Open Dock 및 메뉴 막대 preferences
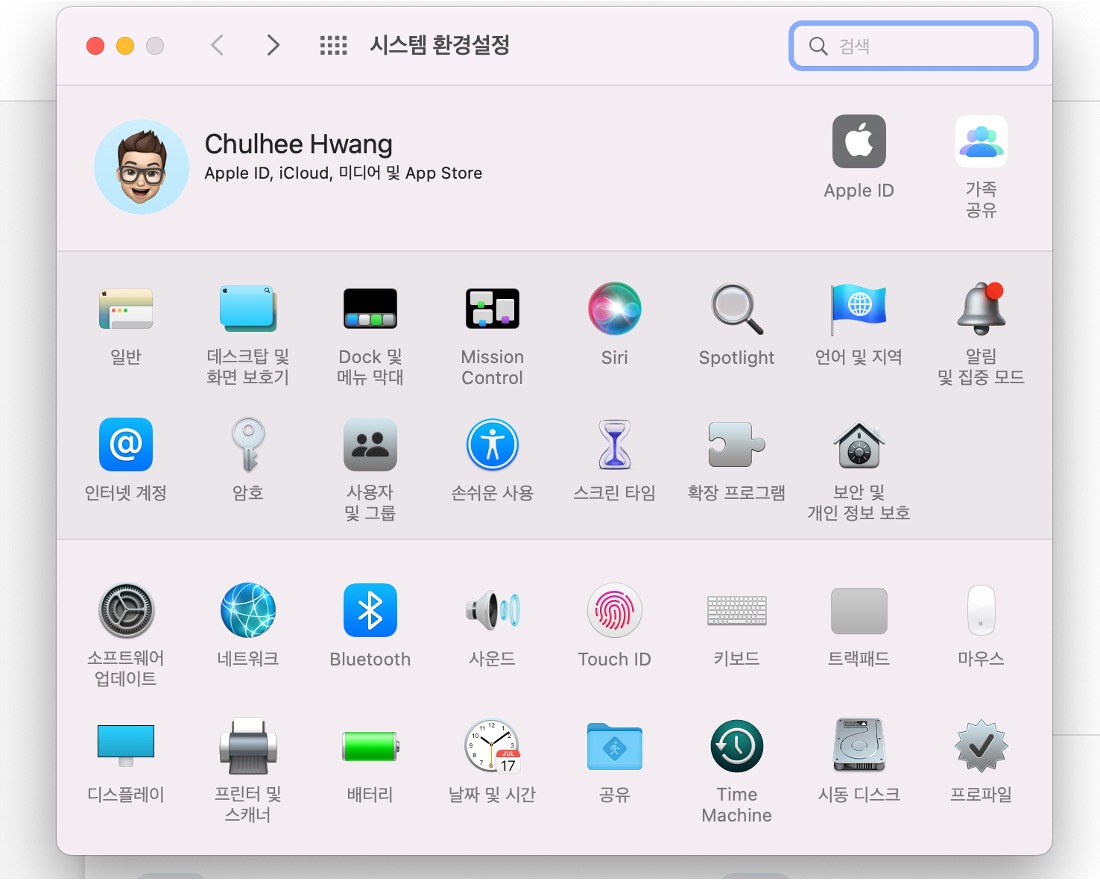 (370, 309)
